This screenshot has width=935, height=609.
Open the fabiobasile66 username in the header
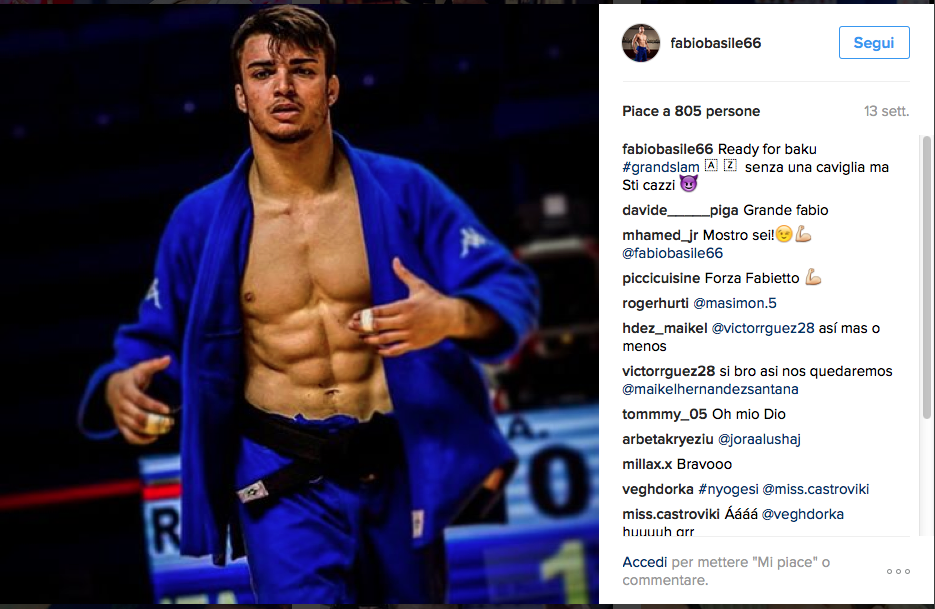pyautogui.click(x=716, y=43)
